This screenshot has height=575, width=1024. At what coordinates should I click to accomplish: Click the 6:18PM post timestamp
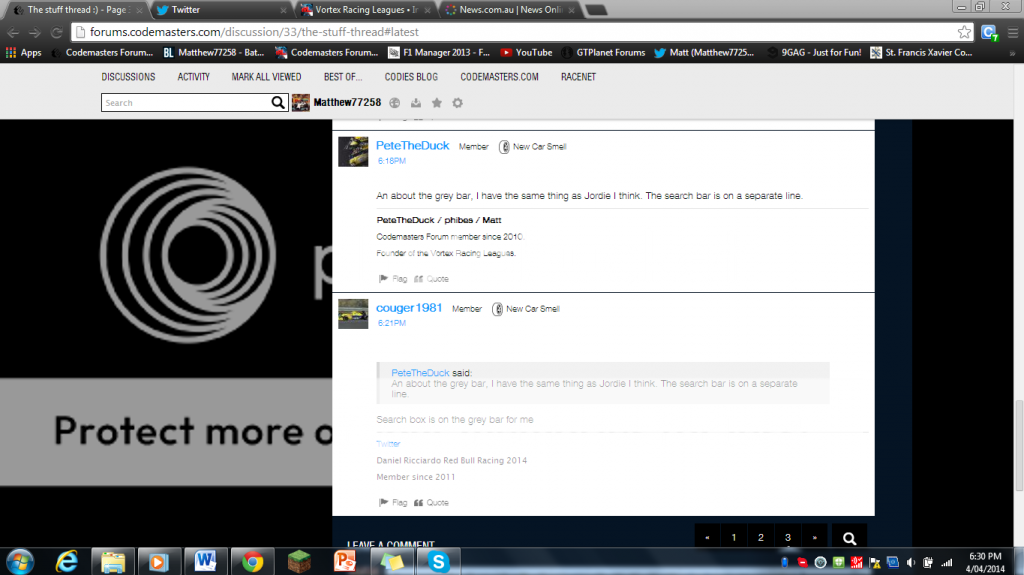391,161
